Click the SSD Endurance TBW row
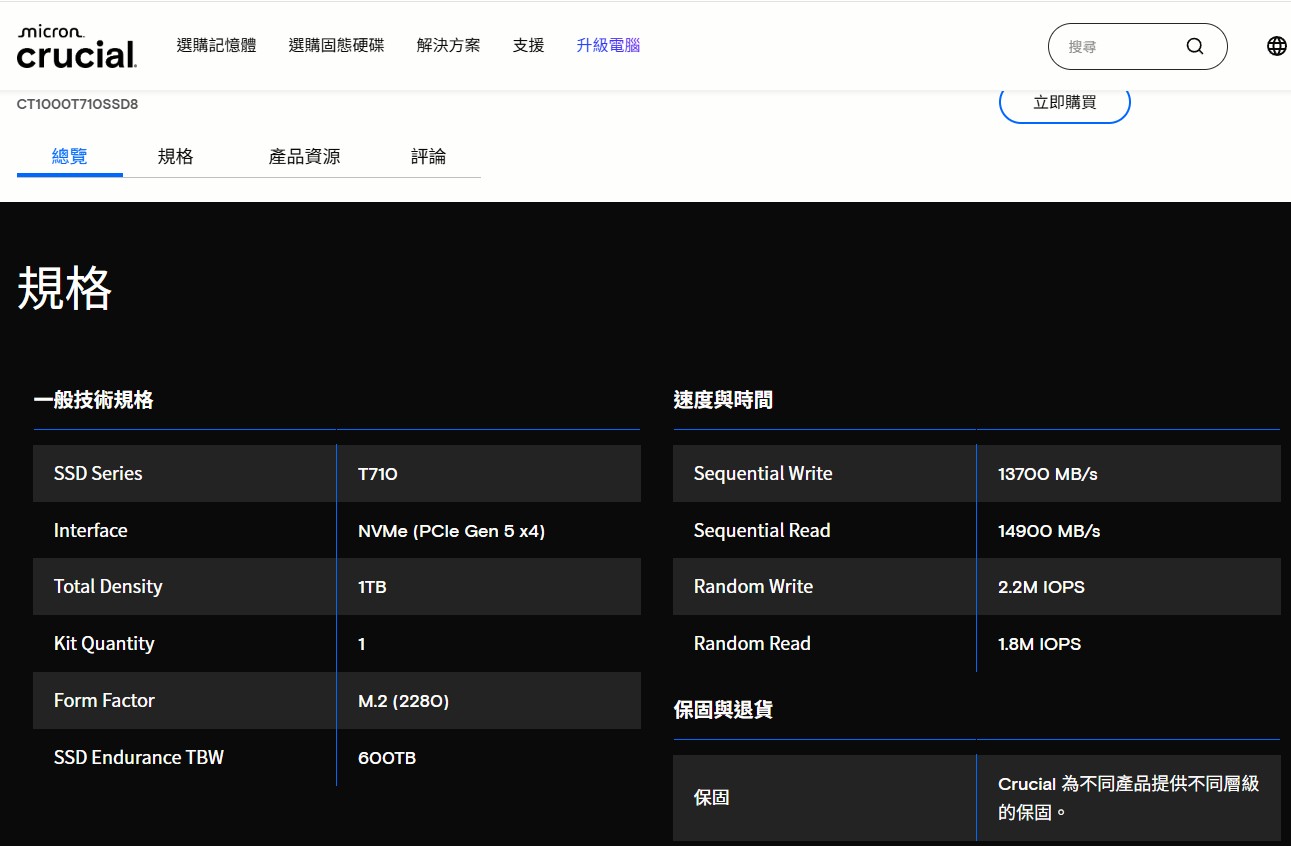The height and width of the screenshot is (846, 1291). coord(336,757)
